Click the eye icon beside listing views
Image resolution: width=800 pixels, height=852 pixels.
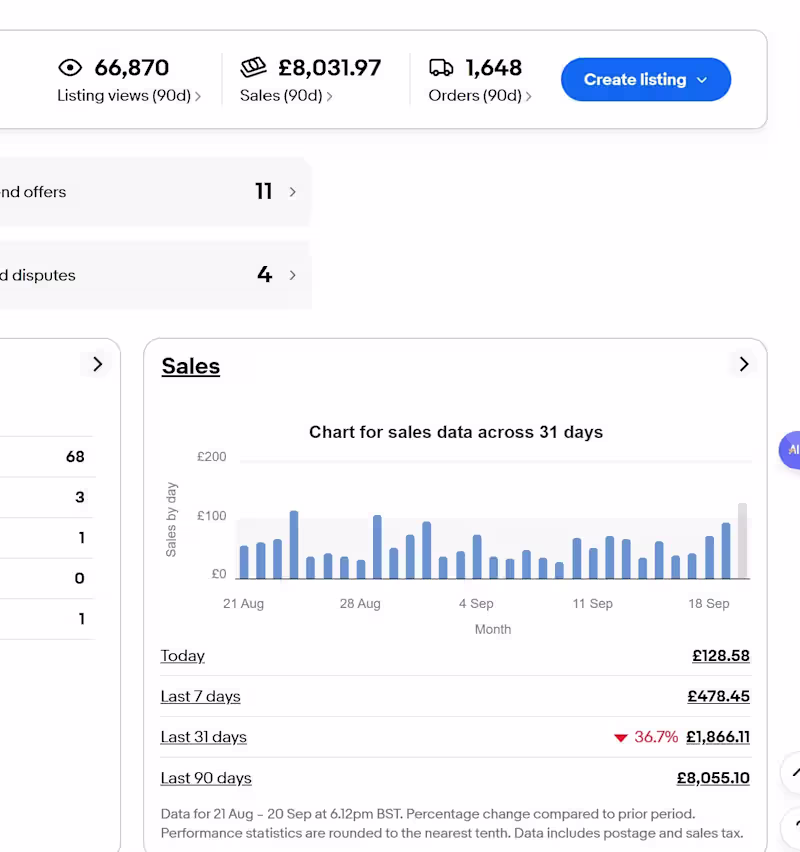70,68
